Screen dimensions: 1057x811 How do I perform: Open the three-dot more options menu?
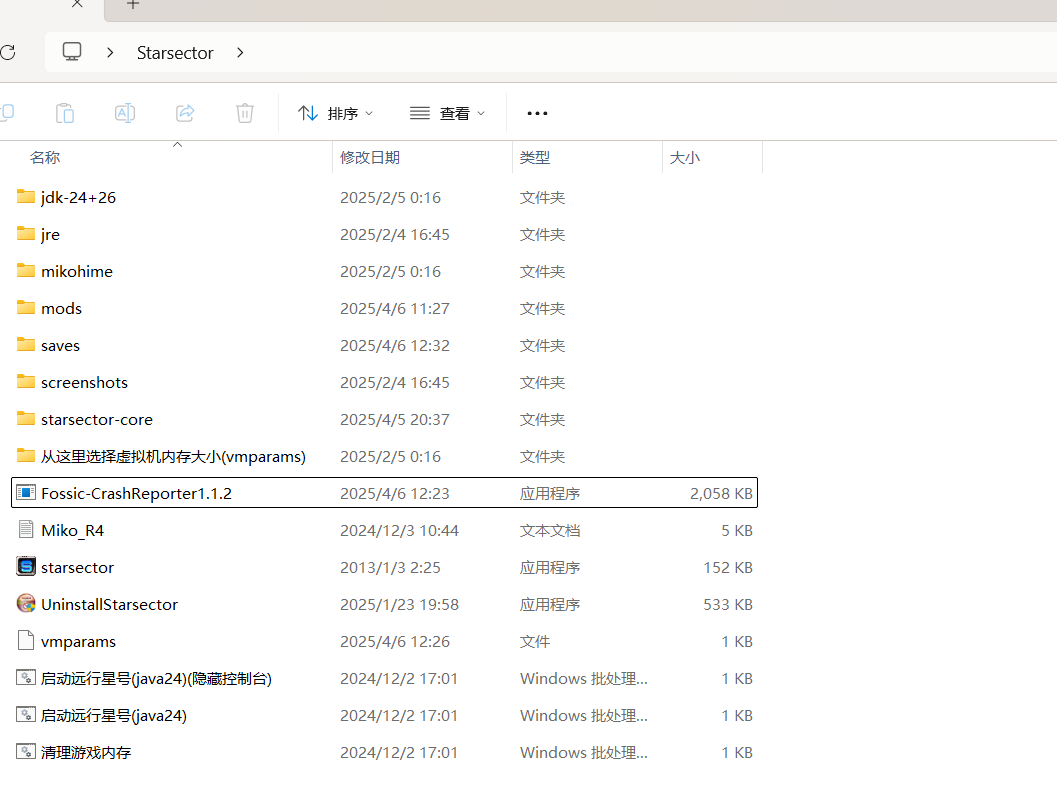[537, 113]
